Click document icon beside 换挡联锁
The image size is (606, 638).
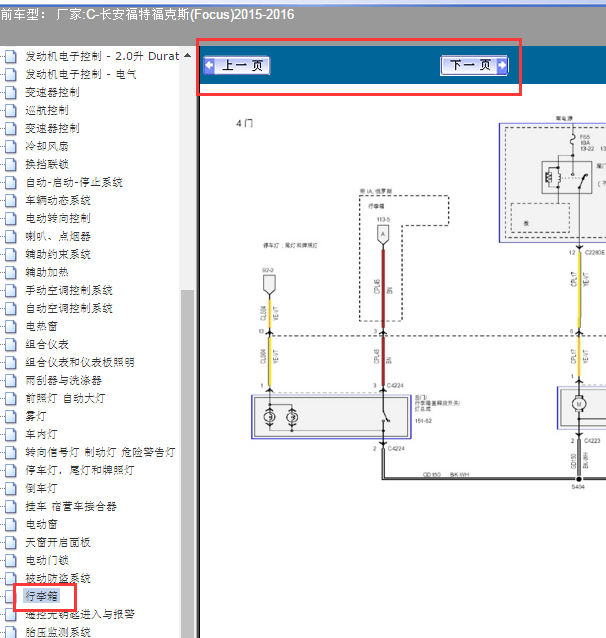pyautogui.click(x=11, y=164)
